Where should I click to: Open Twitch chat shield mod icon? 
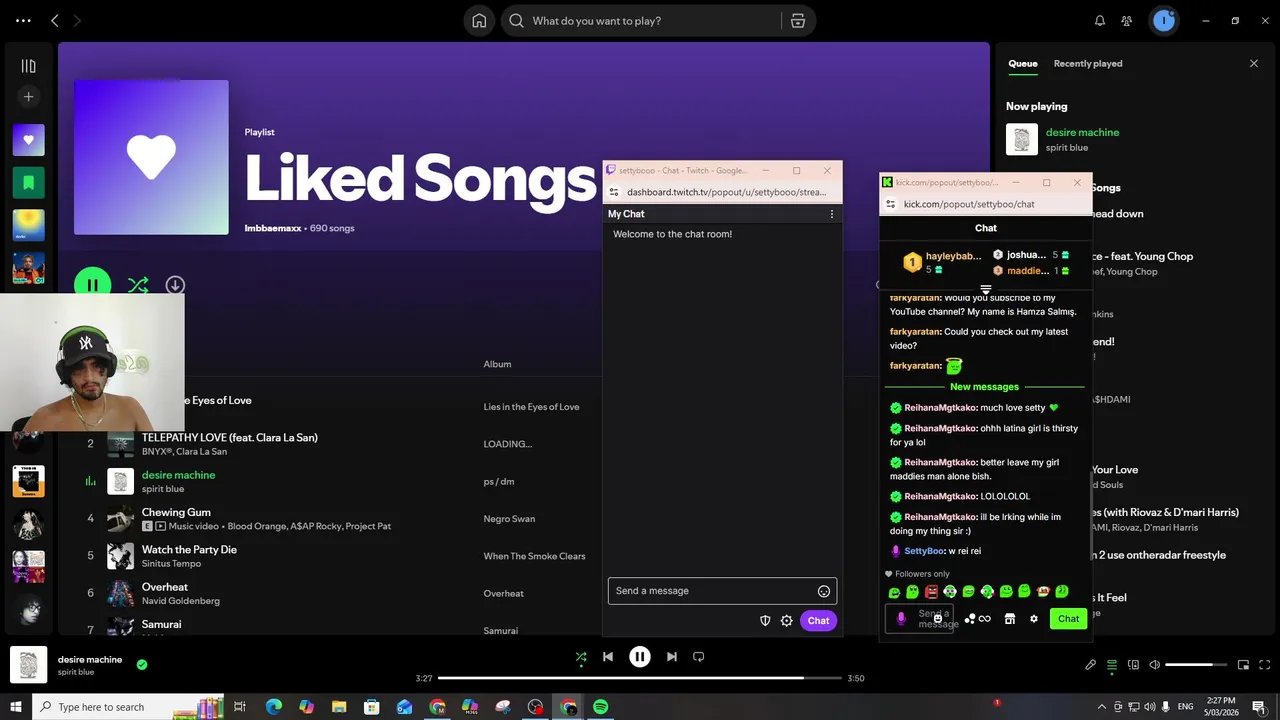tap(765, 621)
